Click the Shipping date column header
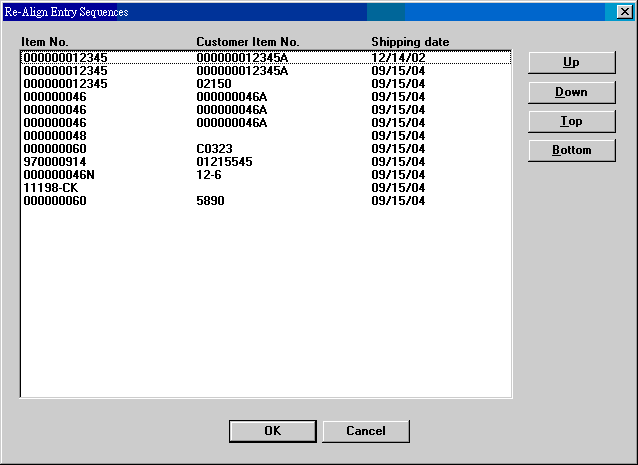Screen dimensions: 638x465 pyautogui.click(x=410, y=42)
